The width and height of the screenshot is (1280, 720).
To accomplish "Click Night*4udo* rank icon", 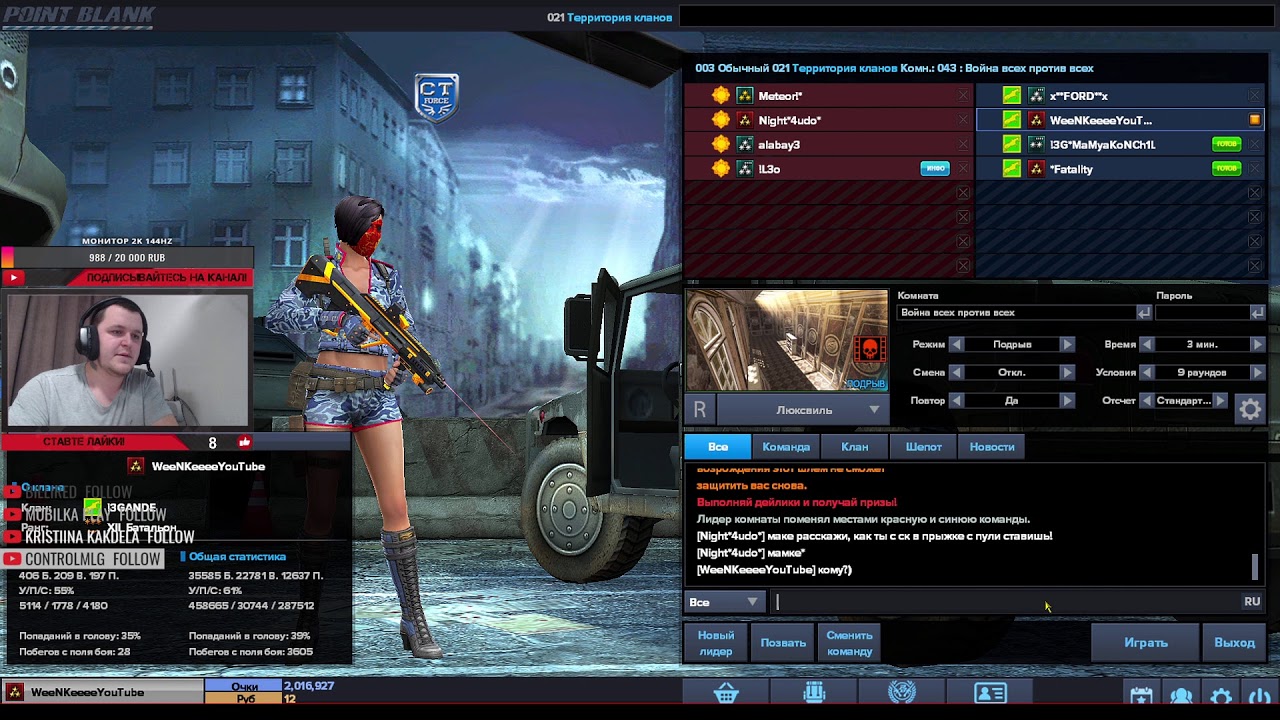I will tap(745, 120).
